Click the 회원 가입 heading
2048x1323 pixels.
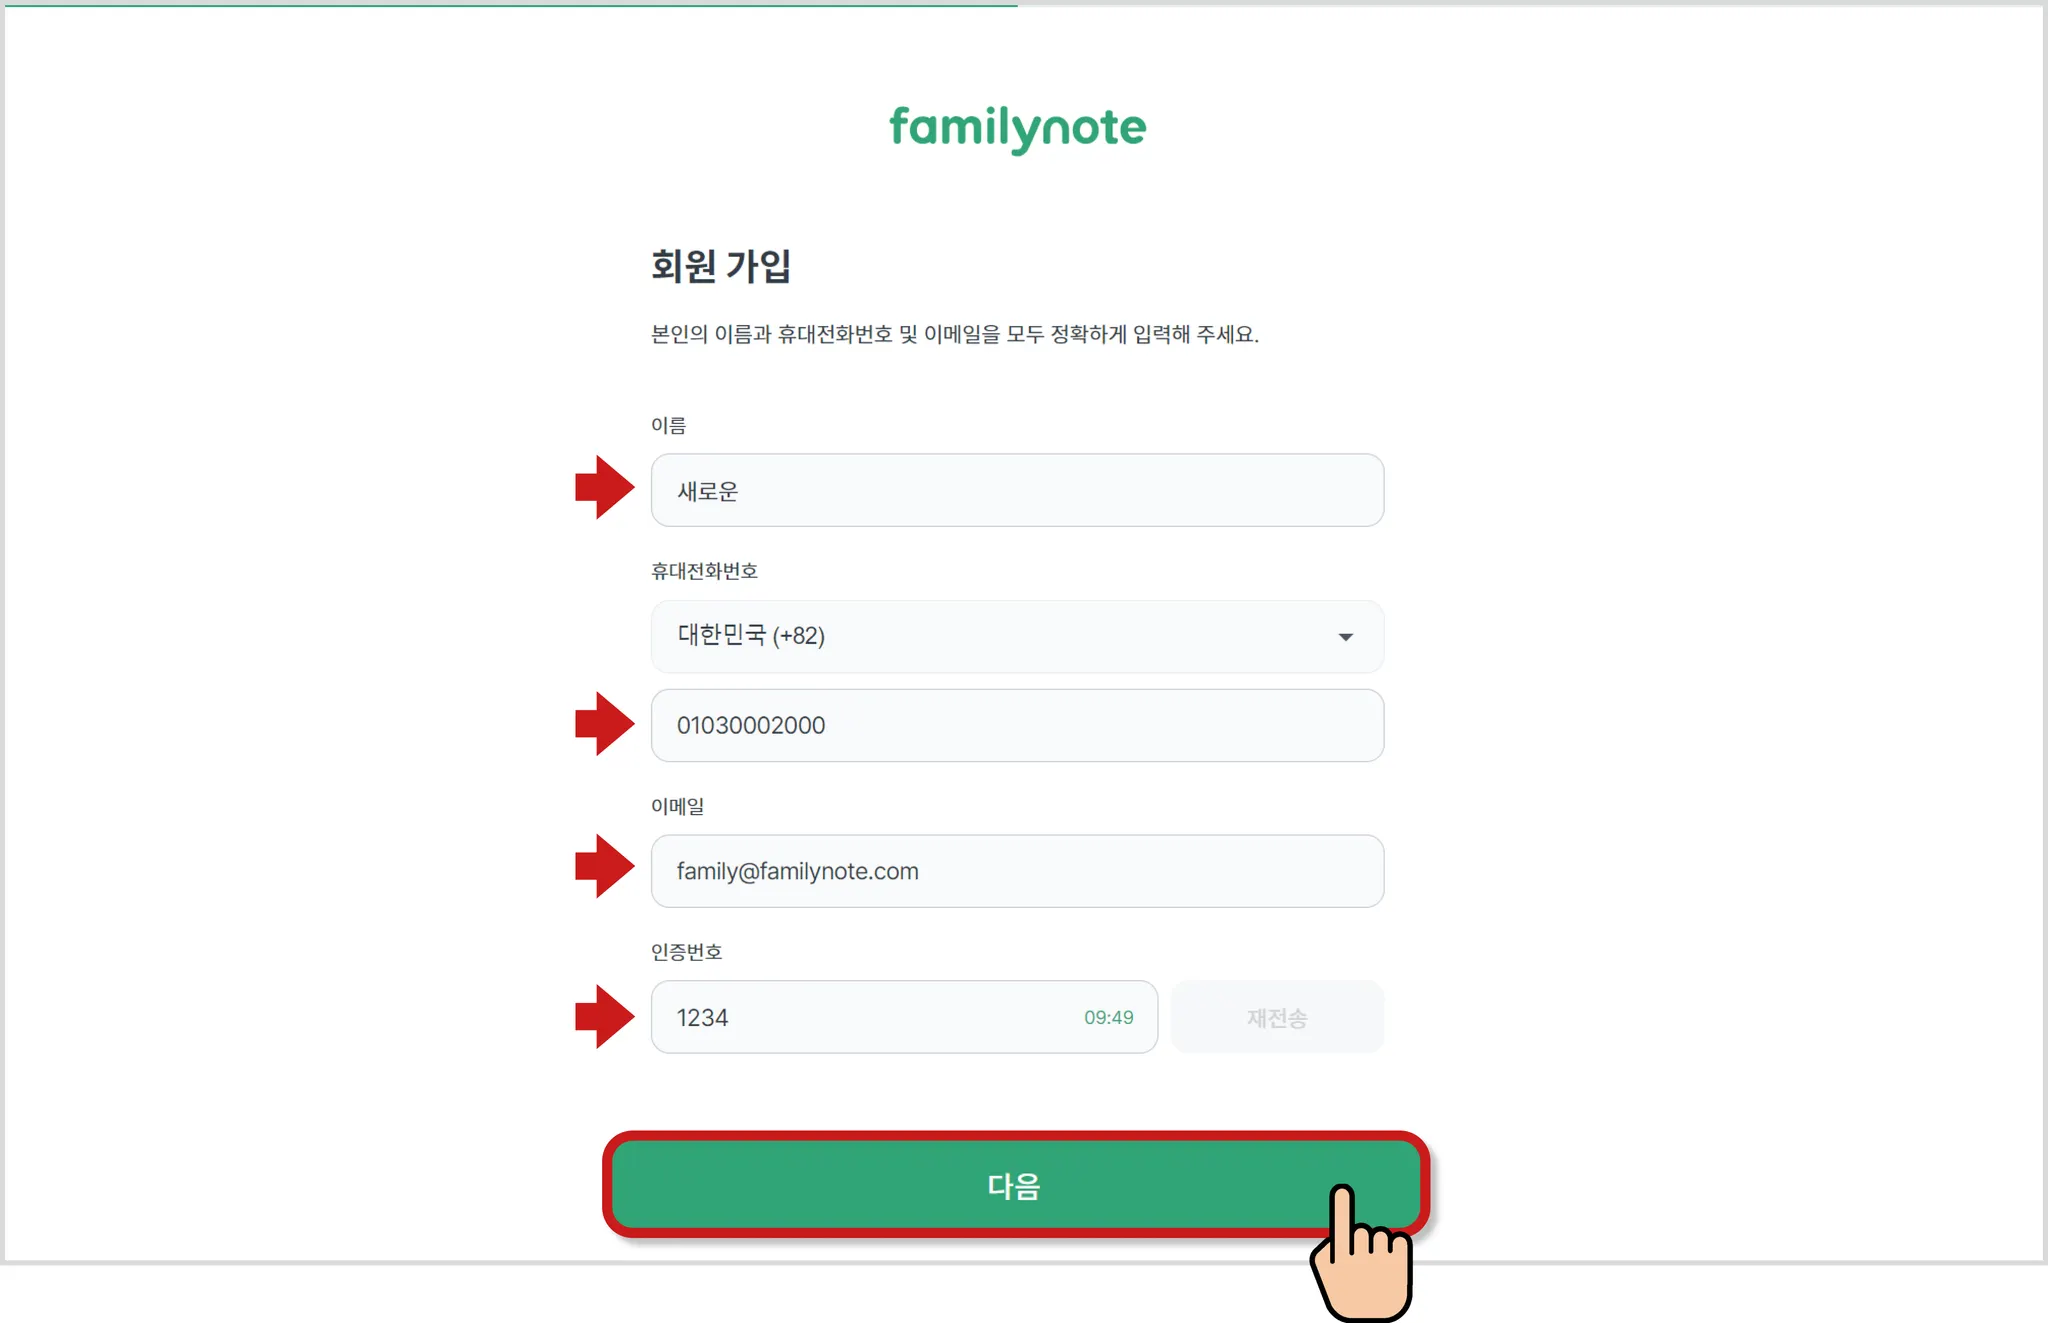pos(721,267)
